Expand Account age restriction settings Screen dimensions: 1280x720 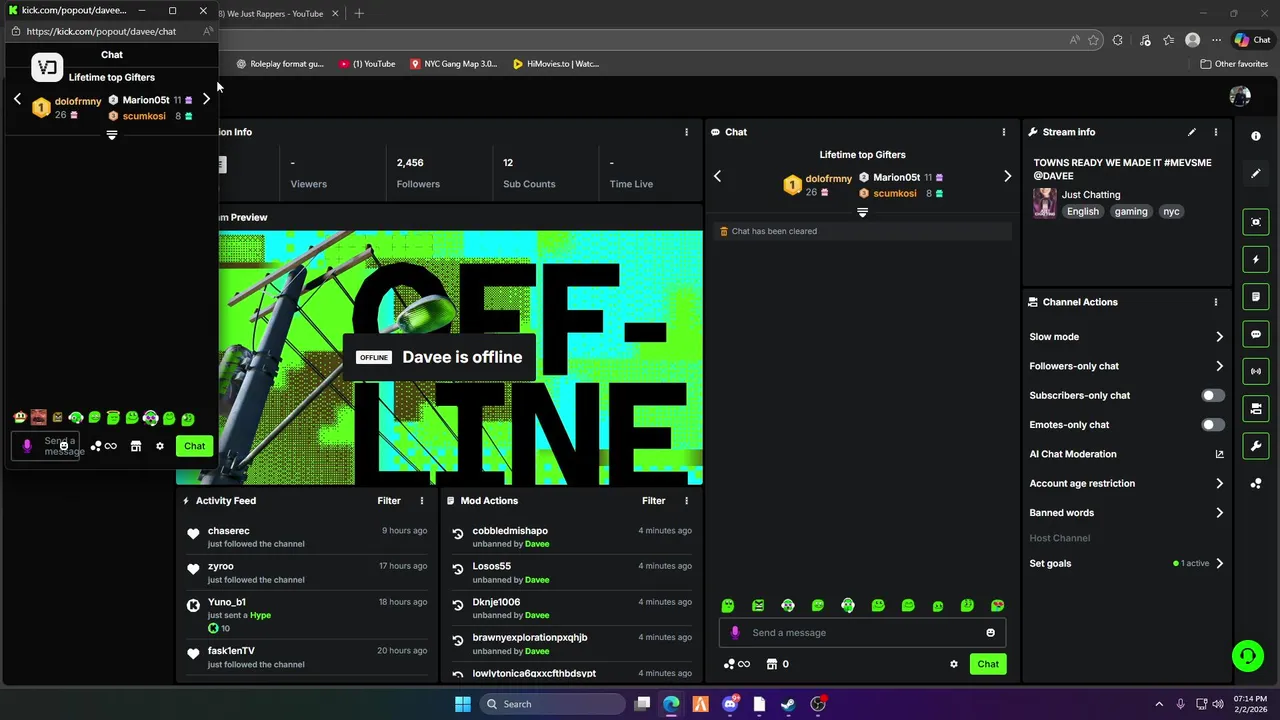[x=1219, y=484]
